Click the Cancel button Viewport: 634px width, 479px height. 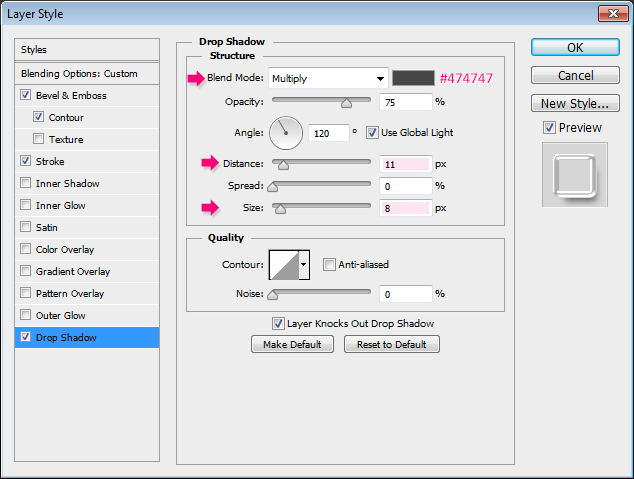[575, 76]
